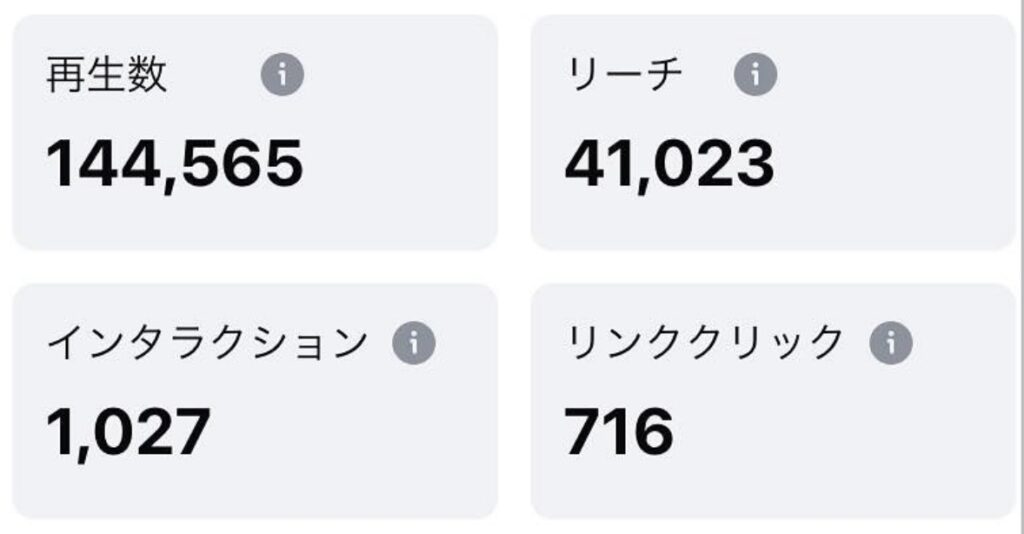The image size is (1024, 534).
Task: Show info about リンククリック via its icon
Action: point(891,344)
